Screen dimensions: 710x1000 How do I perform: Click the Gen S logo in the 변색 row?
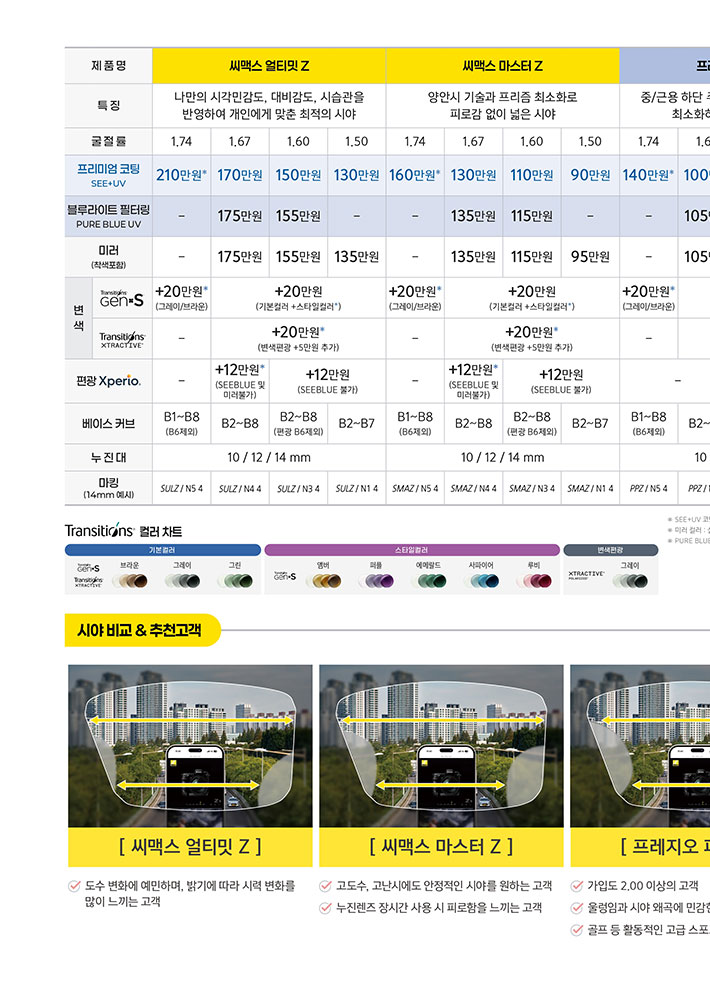pyautogui.click(x=121, y=298)
